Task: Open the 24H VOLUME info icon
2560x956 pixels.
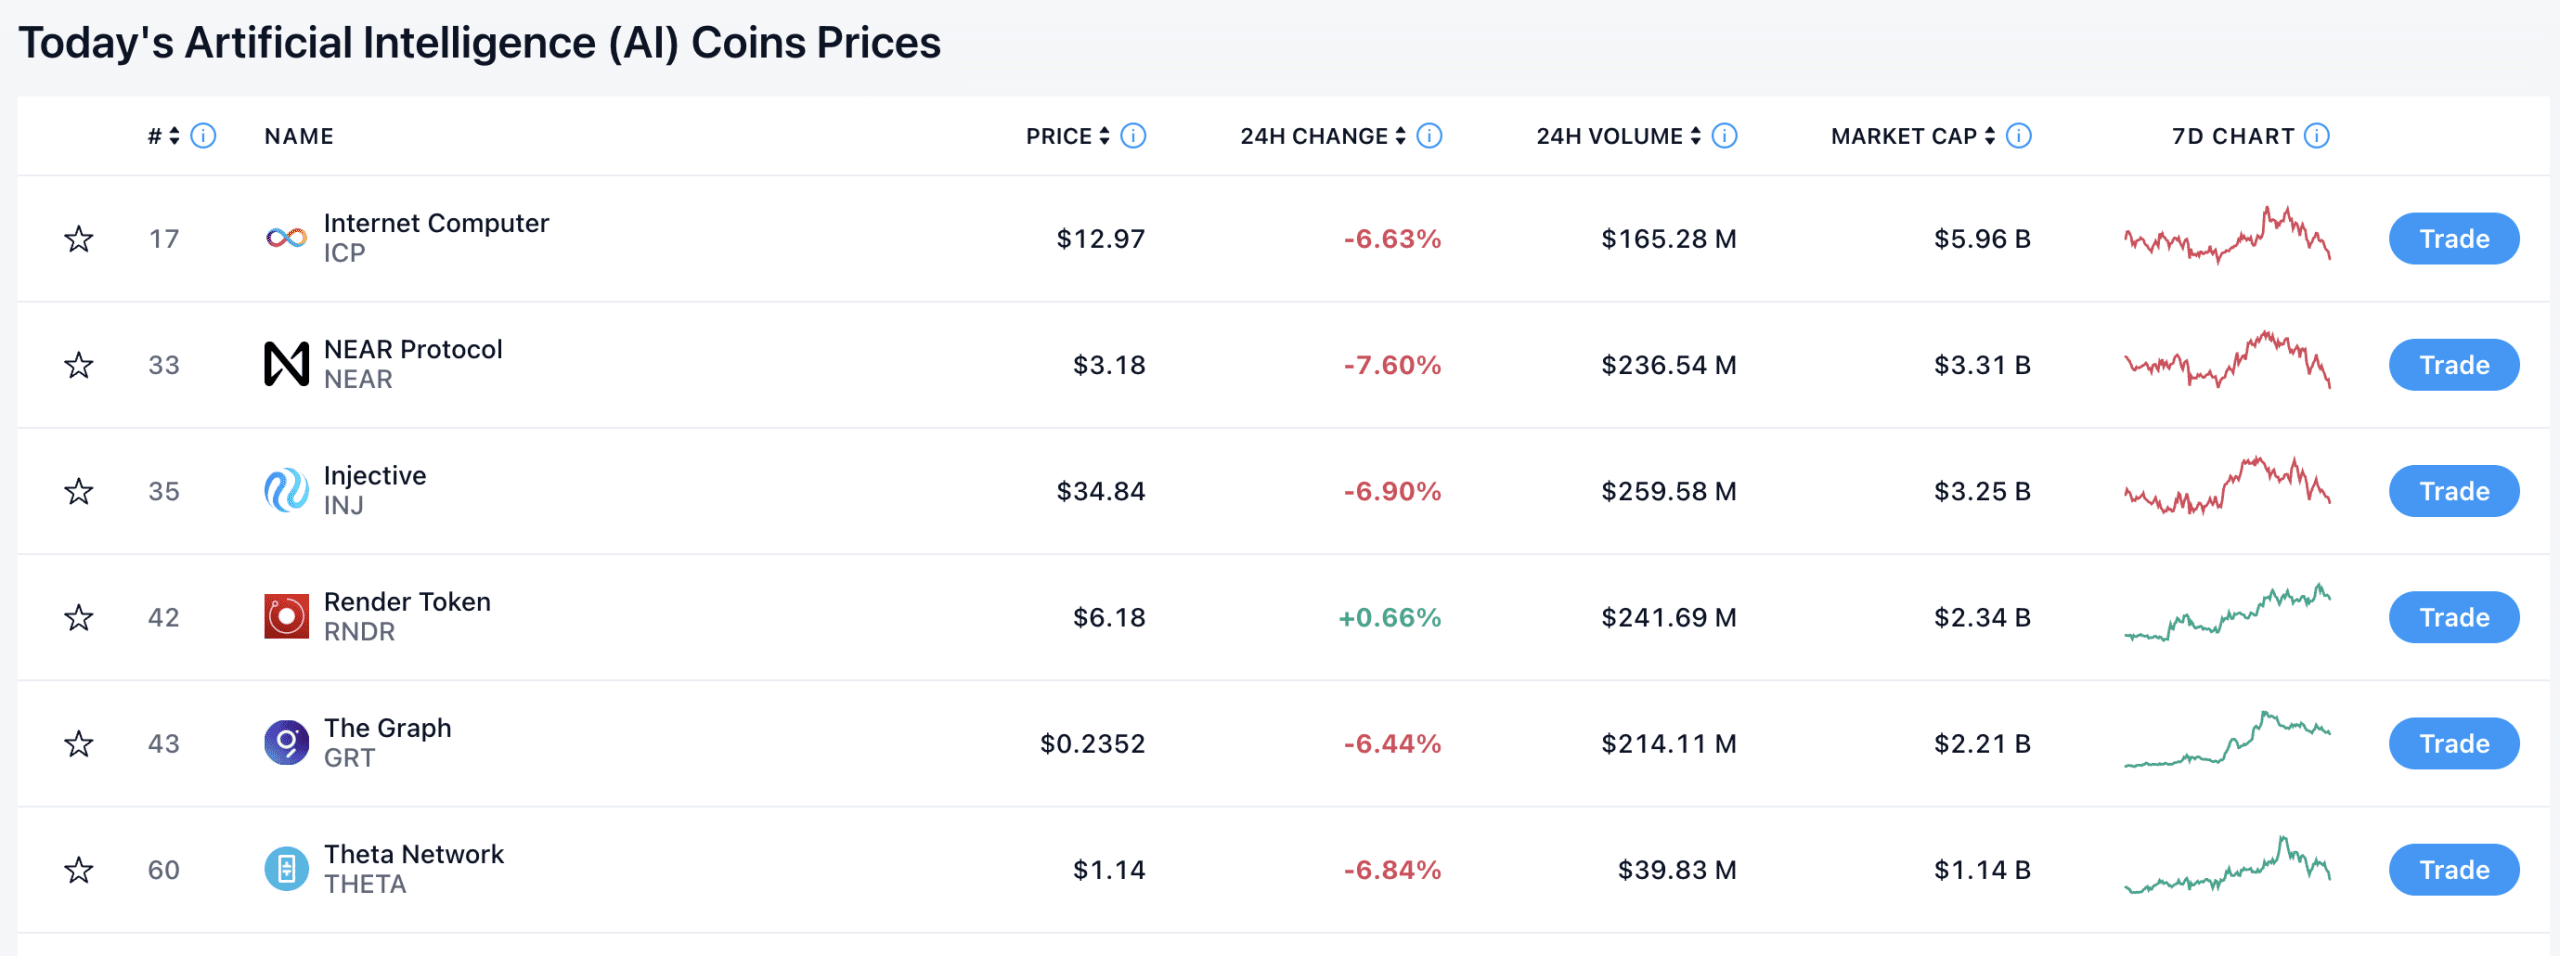Action: pyautogui.click(x=1725, y=136)
